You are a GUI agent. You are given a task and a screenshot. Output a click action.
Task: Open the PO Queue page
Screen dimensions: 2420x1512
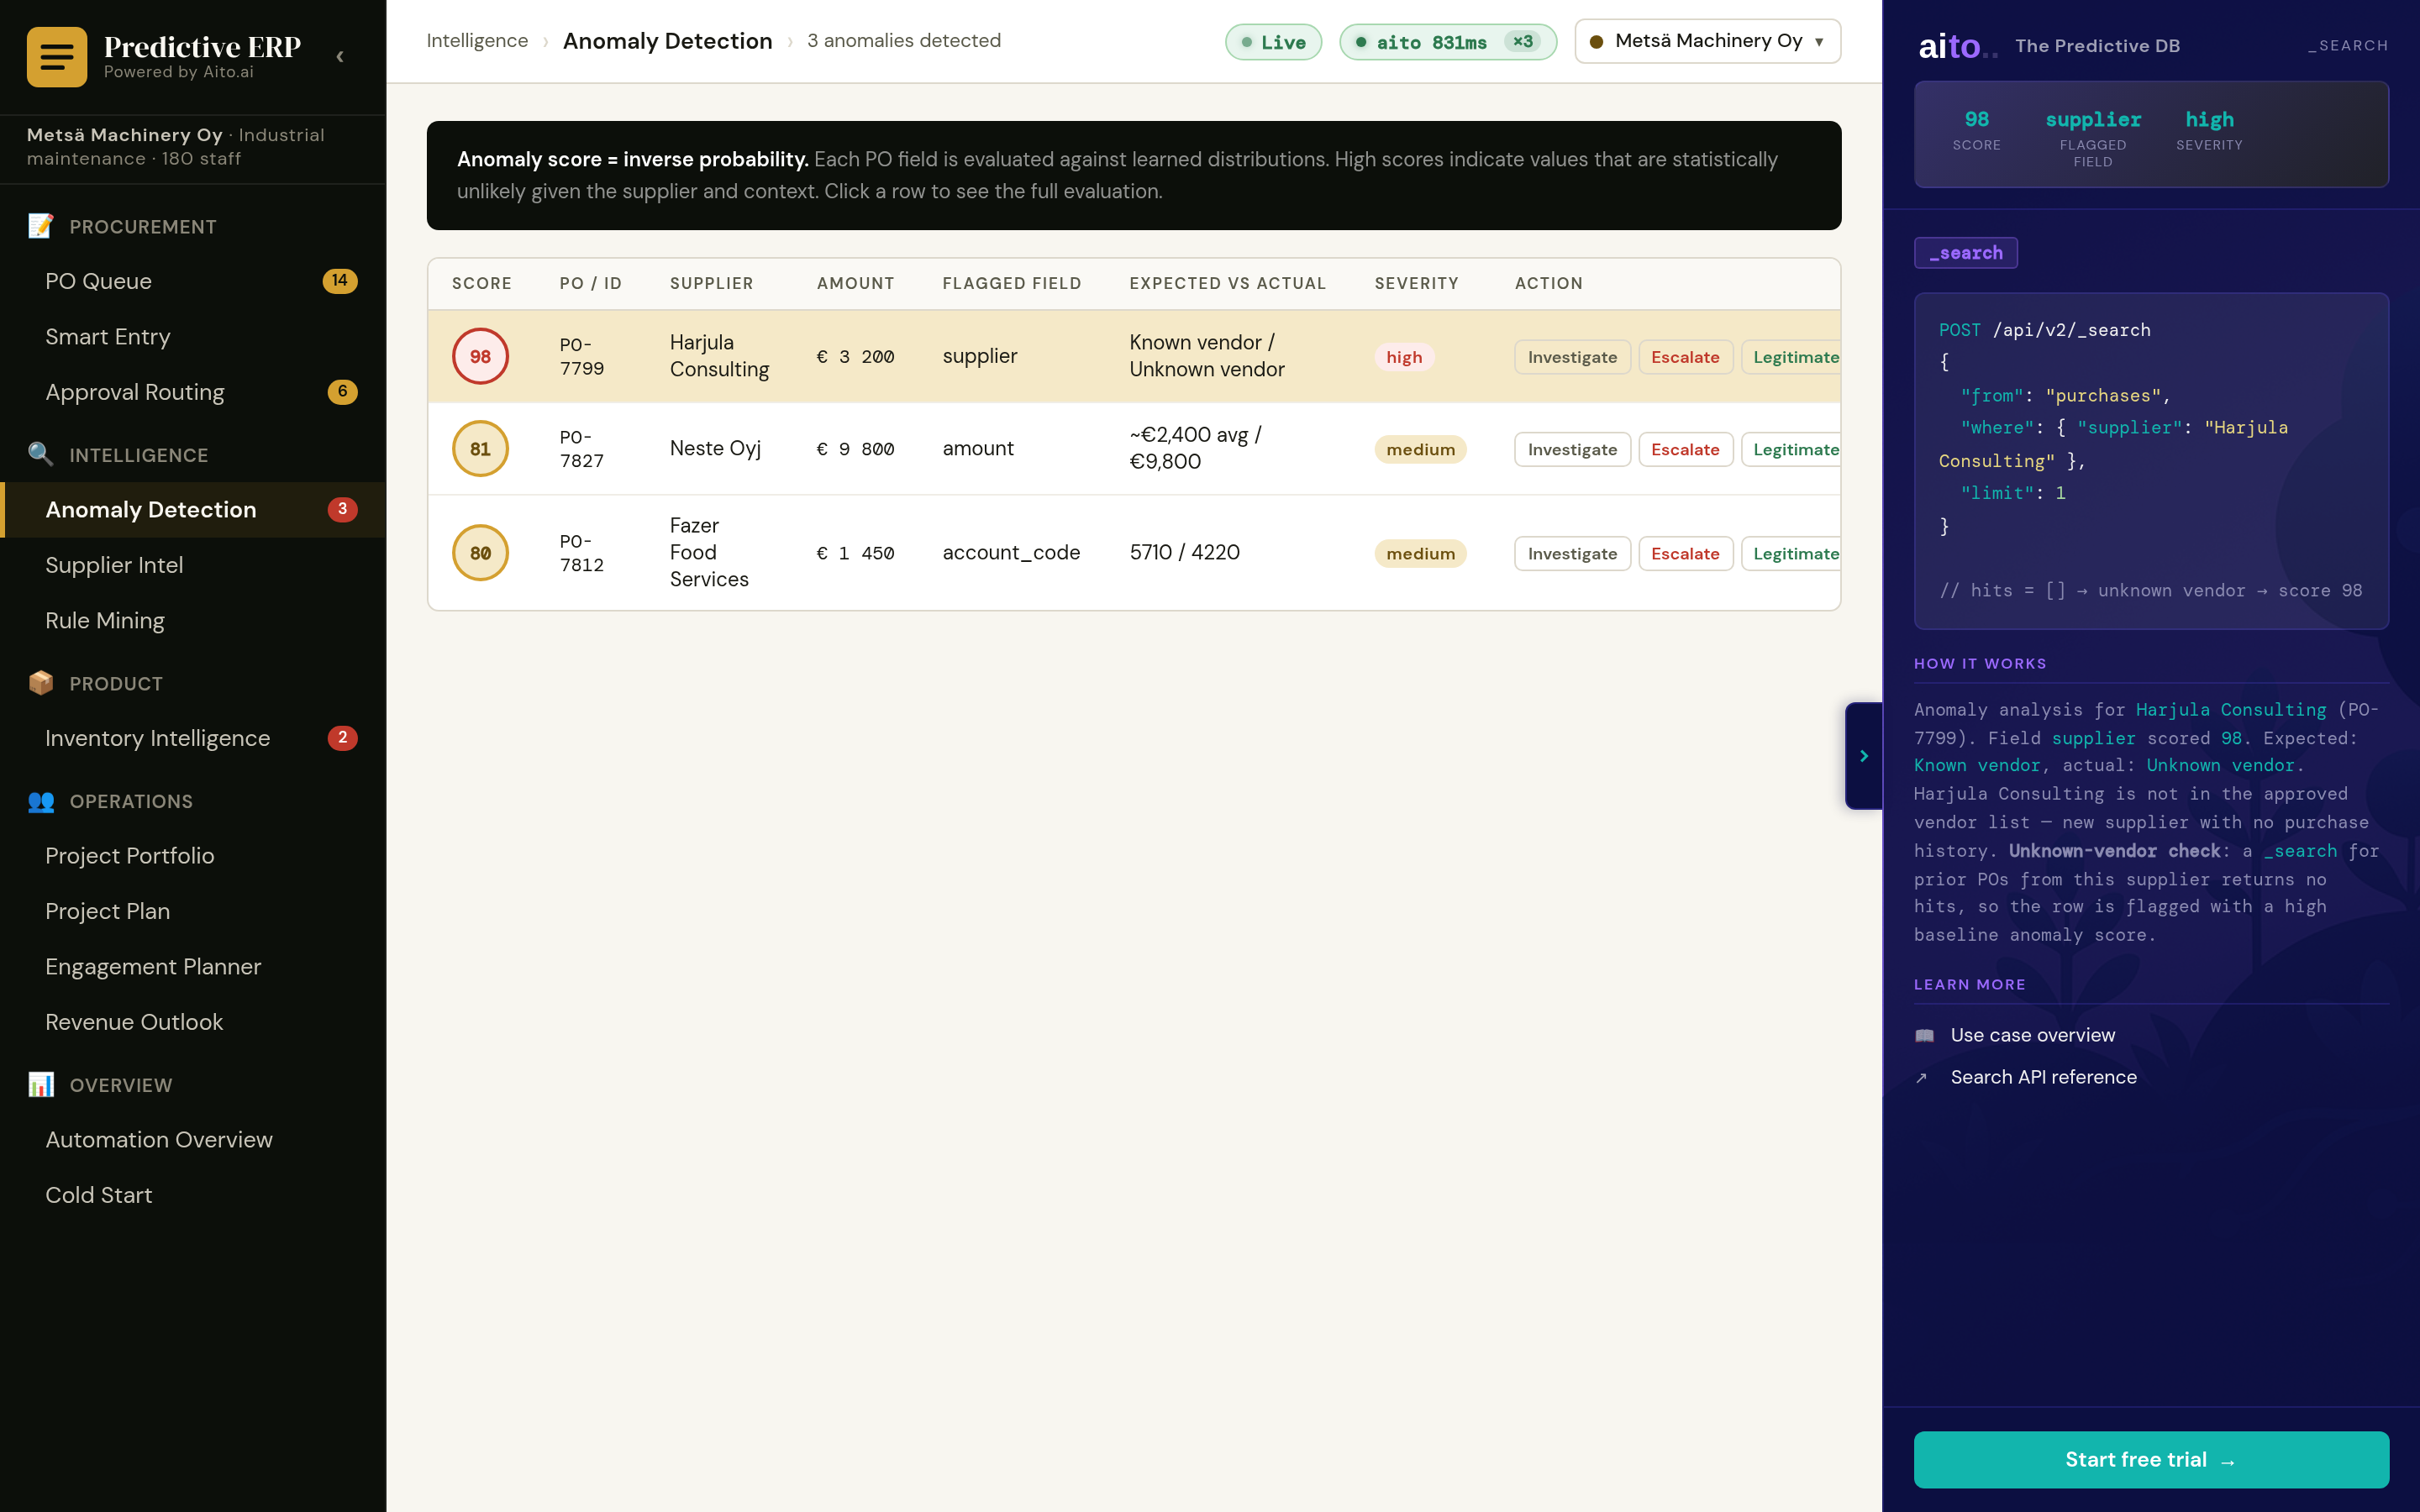pos(193,281)
